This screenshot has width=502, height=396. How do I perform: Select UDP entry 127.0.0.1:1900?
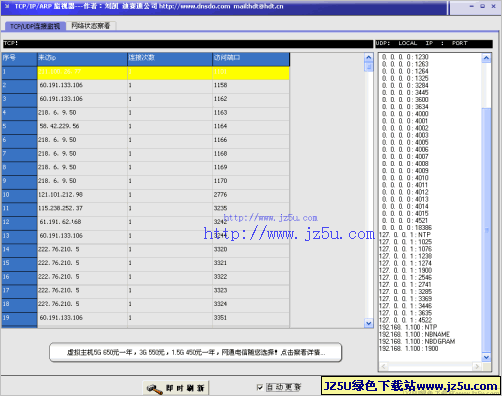point(405,270)
